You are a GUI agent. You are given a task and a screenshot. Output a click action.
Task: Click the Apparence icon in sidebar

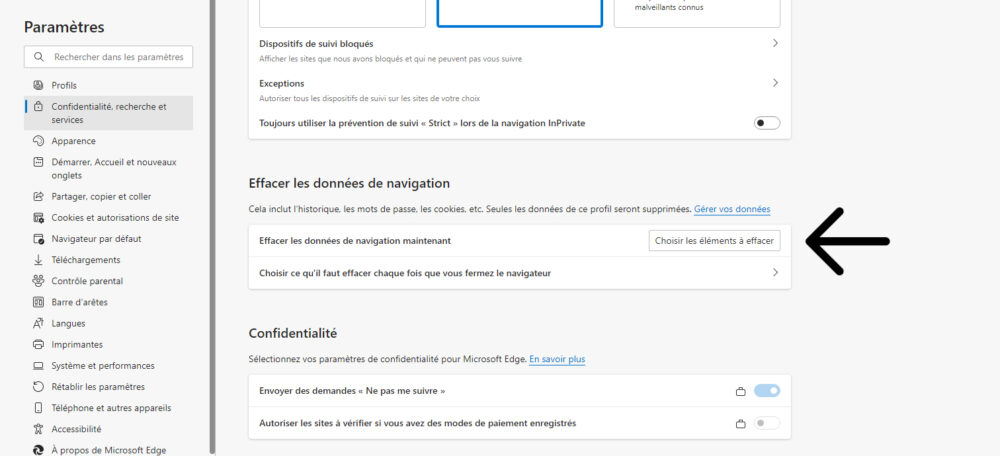[x=38, y=141]
